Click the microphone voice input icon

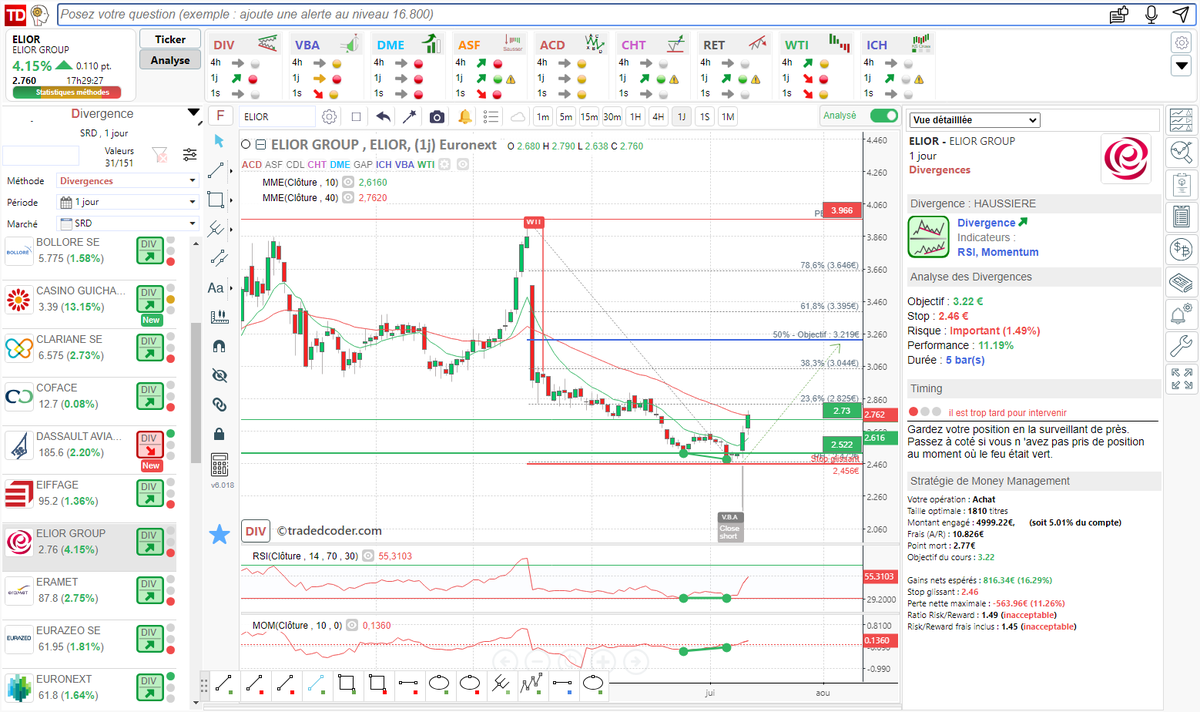1152,15
